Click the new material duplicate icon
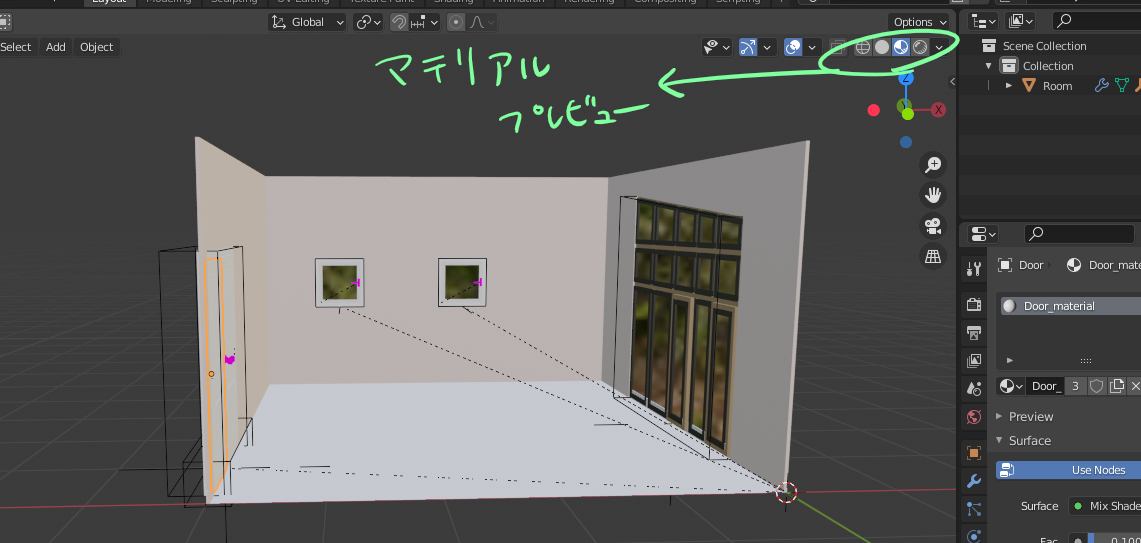The height and width of the screenshot is (543, 1141). 1116,387
